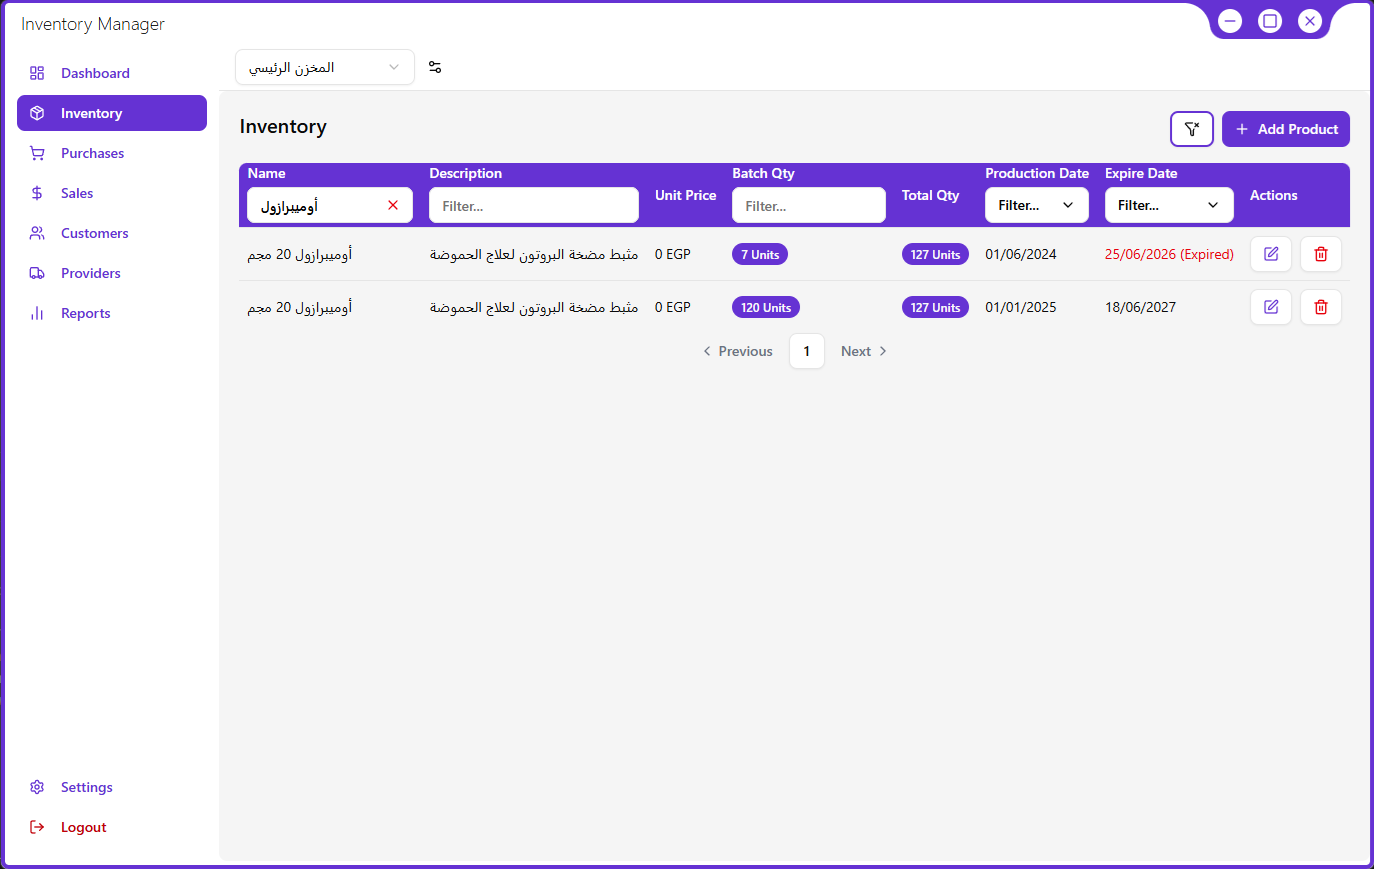The image size is (1374, 869).
Task: Open the Customers section
Action: (x=112, y=233)
